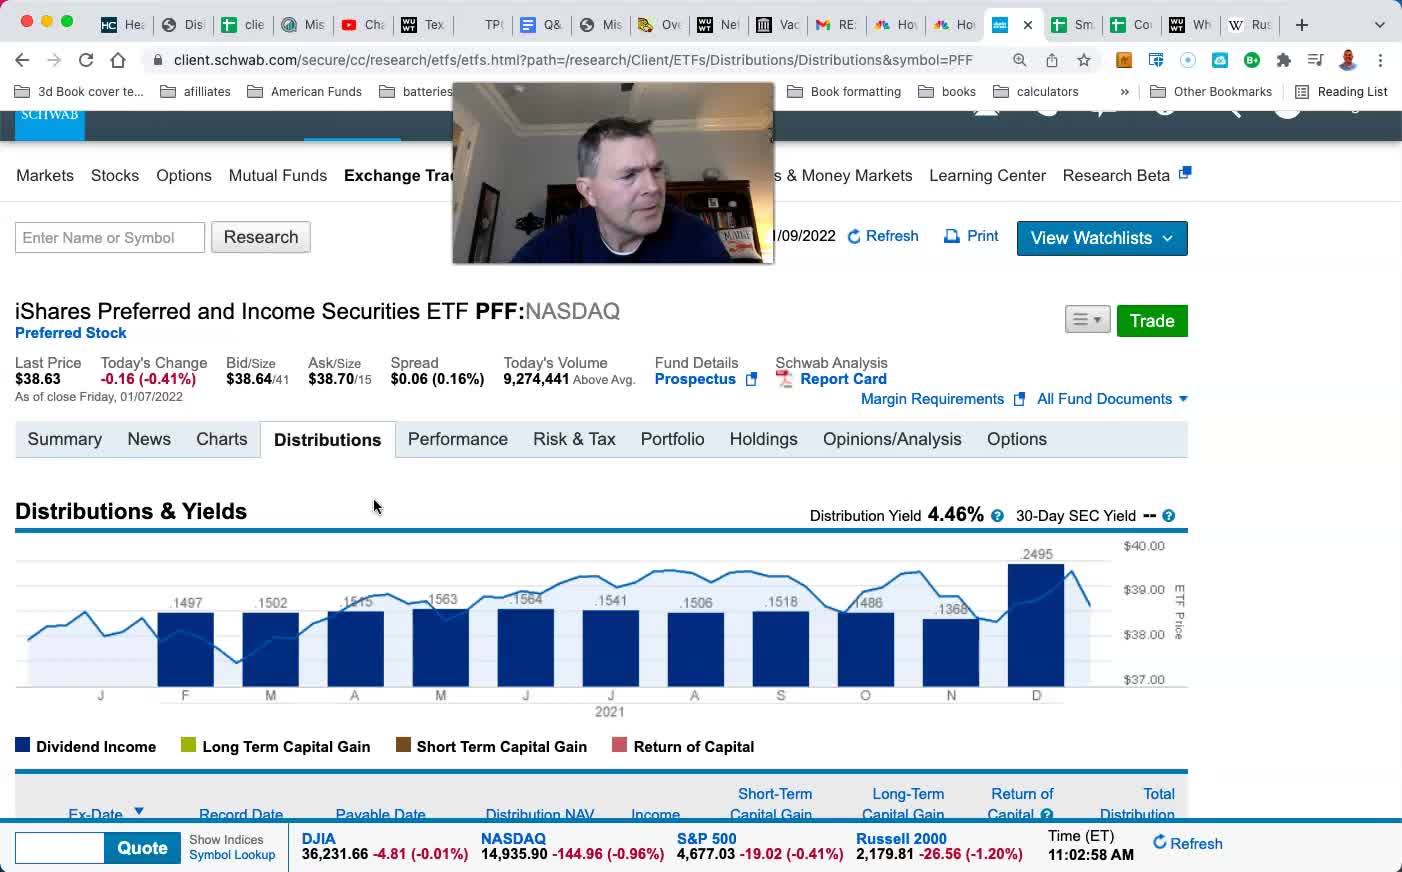Click the Print printer icon
The height and width of the screenshot is (872, 1402).
click(x=952, y=236)
